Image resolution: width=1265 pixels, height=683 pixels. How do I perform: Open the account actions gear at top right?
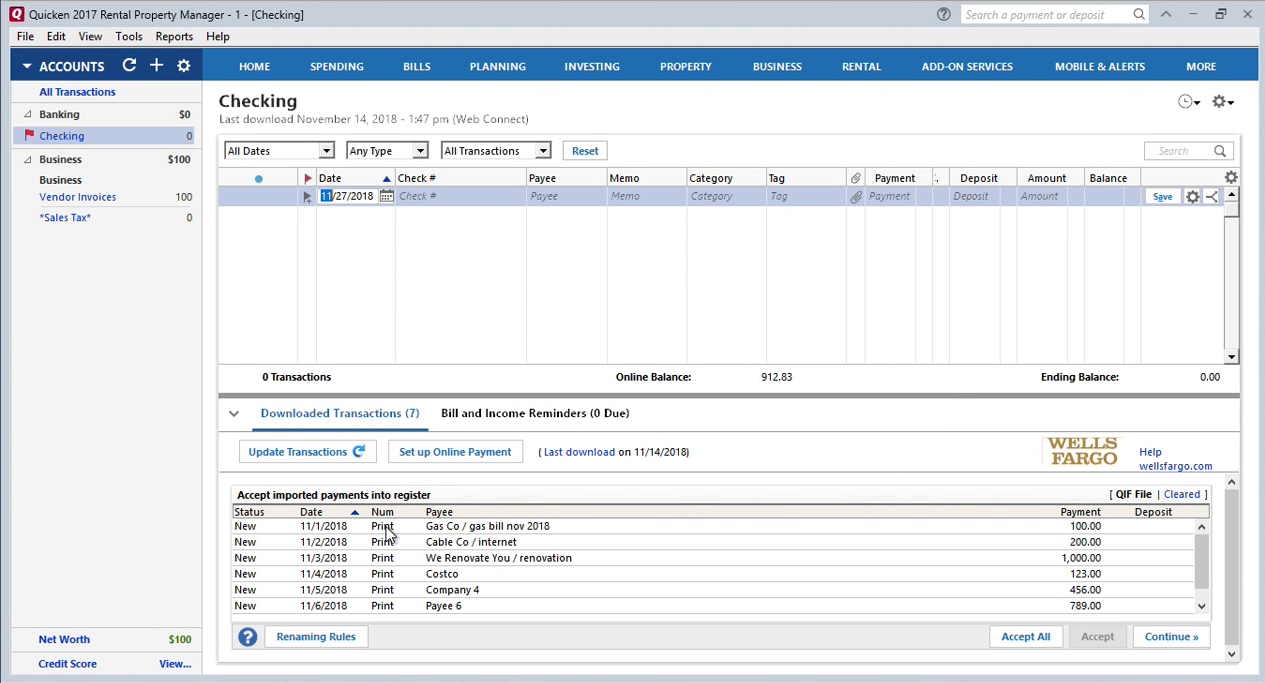[1222, 101]
